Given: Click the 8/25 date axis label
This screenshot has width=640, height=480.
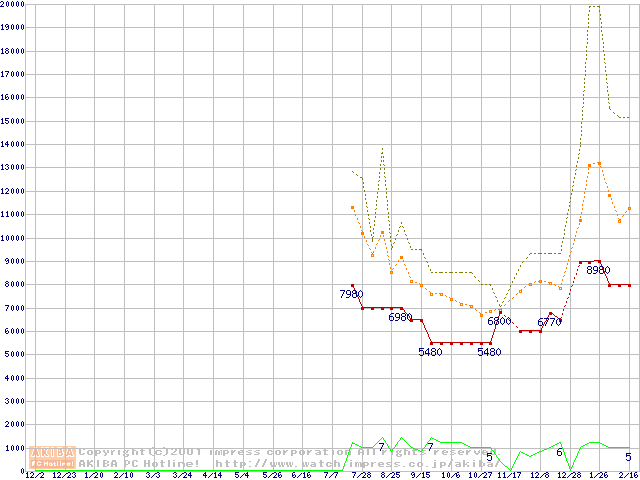Looking at the screenshot, I should click(390, 476).
